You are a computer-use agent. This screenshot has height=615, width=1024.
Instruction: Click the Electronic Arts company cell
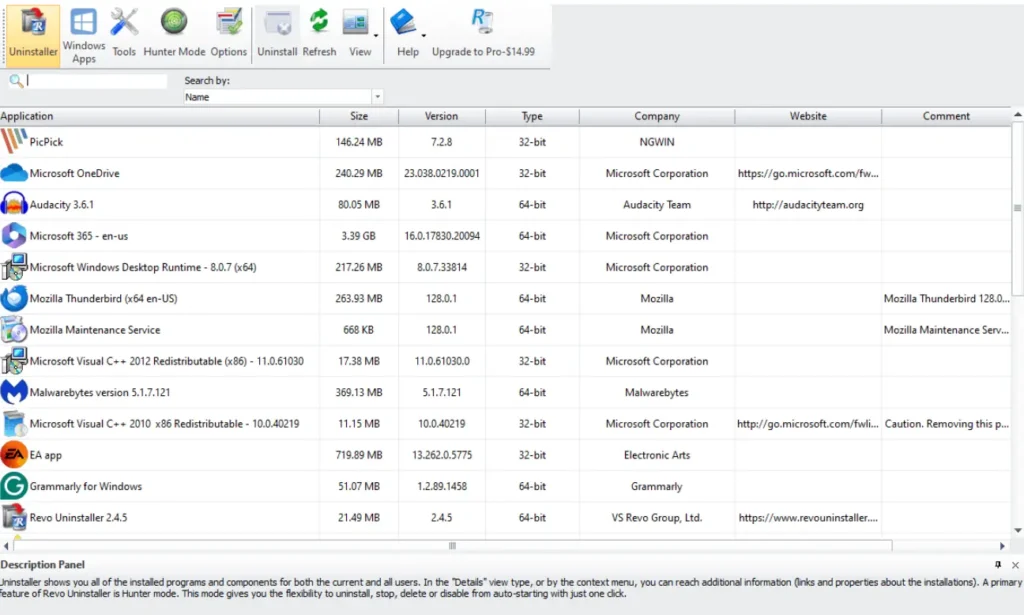pos(657,455)
